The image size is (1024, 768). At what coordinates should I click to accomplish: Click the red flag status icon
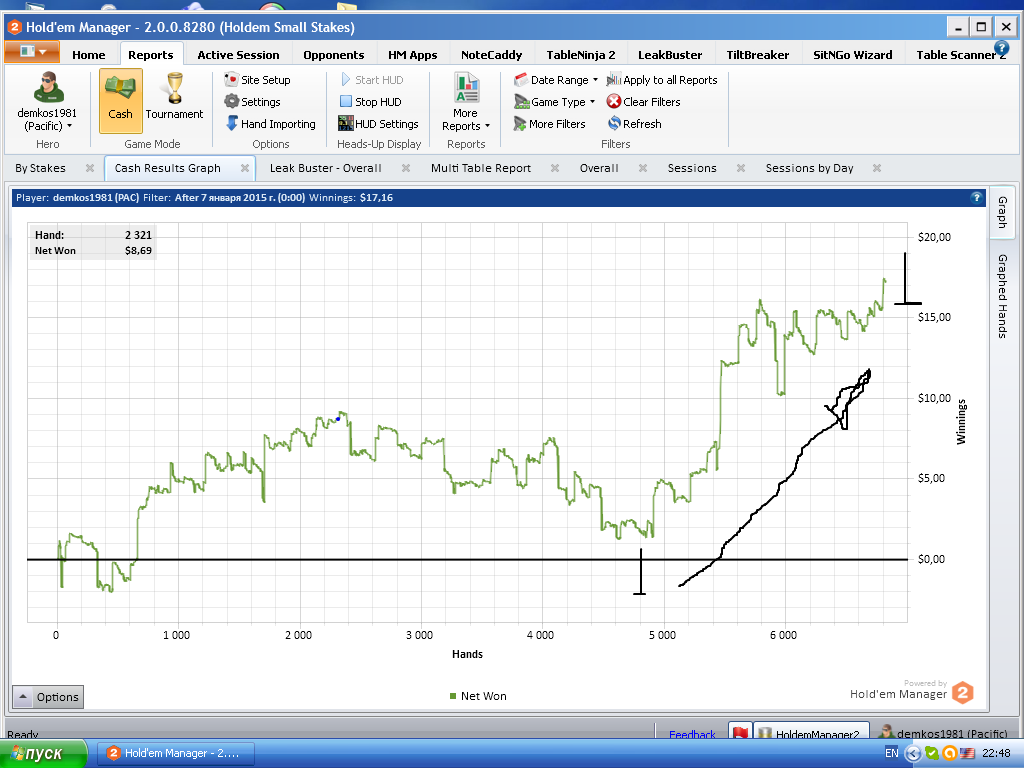click(x=740, y=732)
